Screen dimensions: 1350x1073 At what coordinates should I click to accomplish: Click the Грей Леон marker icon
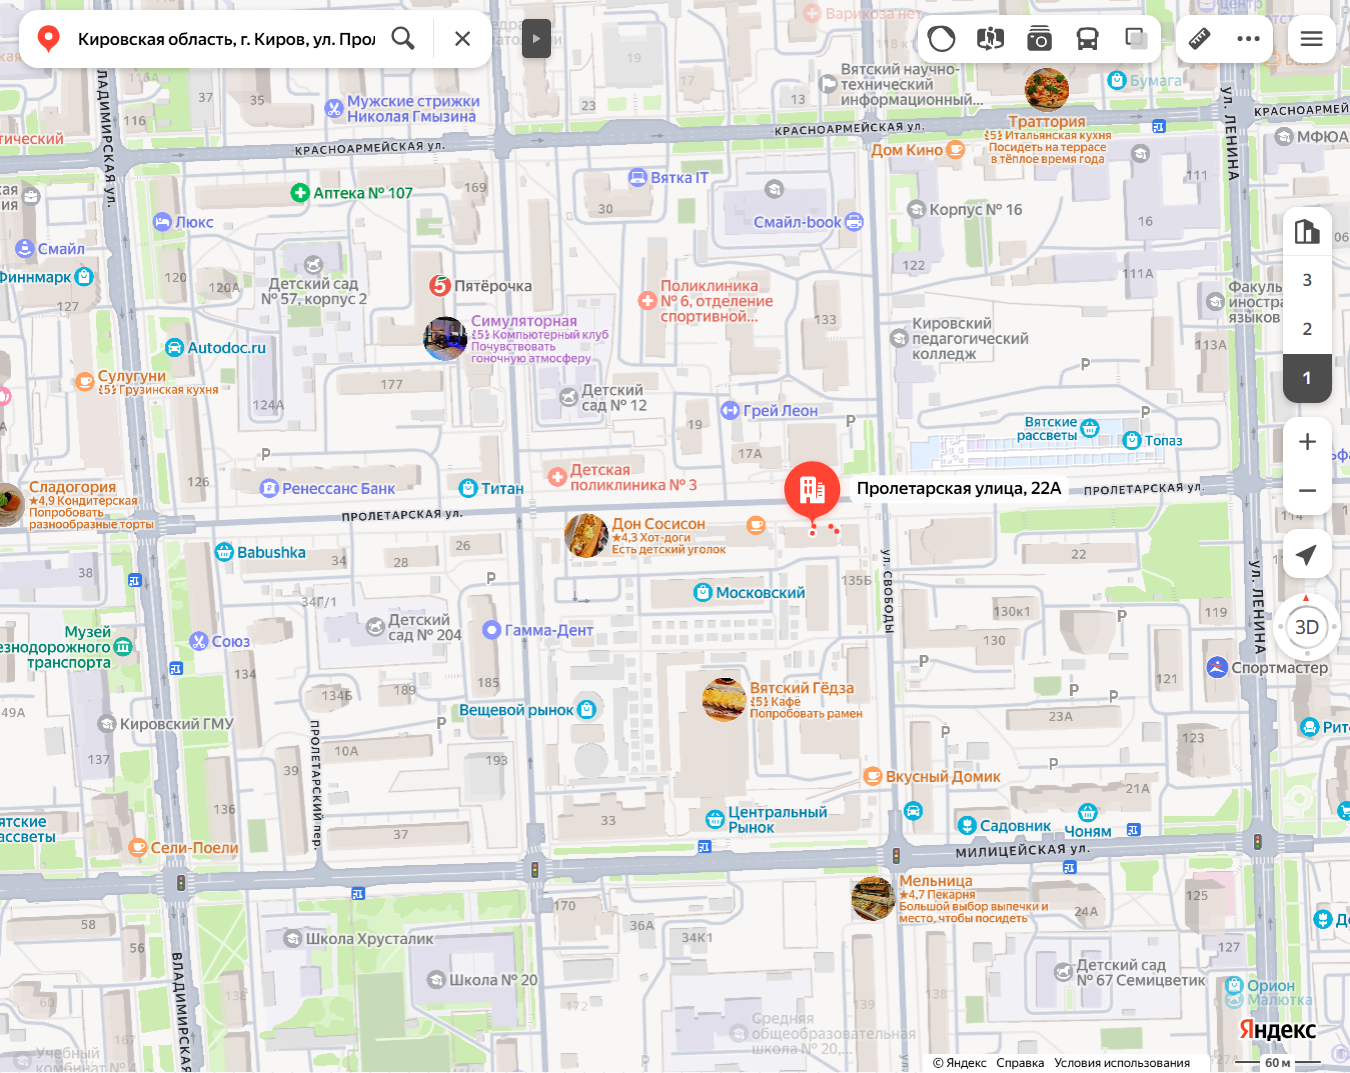(730, 410)
